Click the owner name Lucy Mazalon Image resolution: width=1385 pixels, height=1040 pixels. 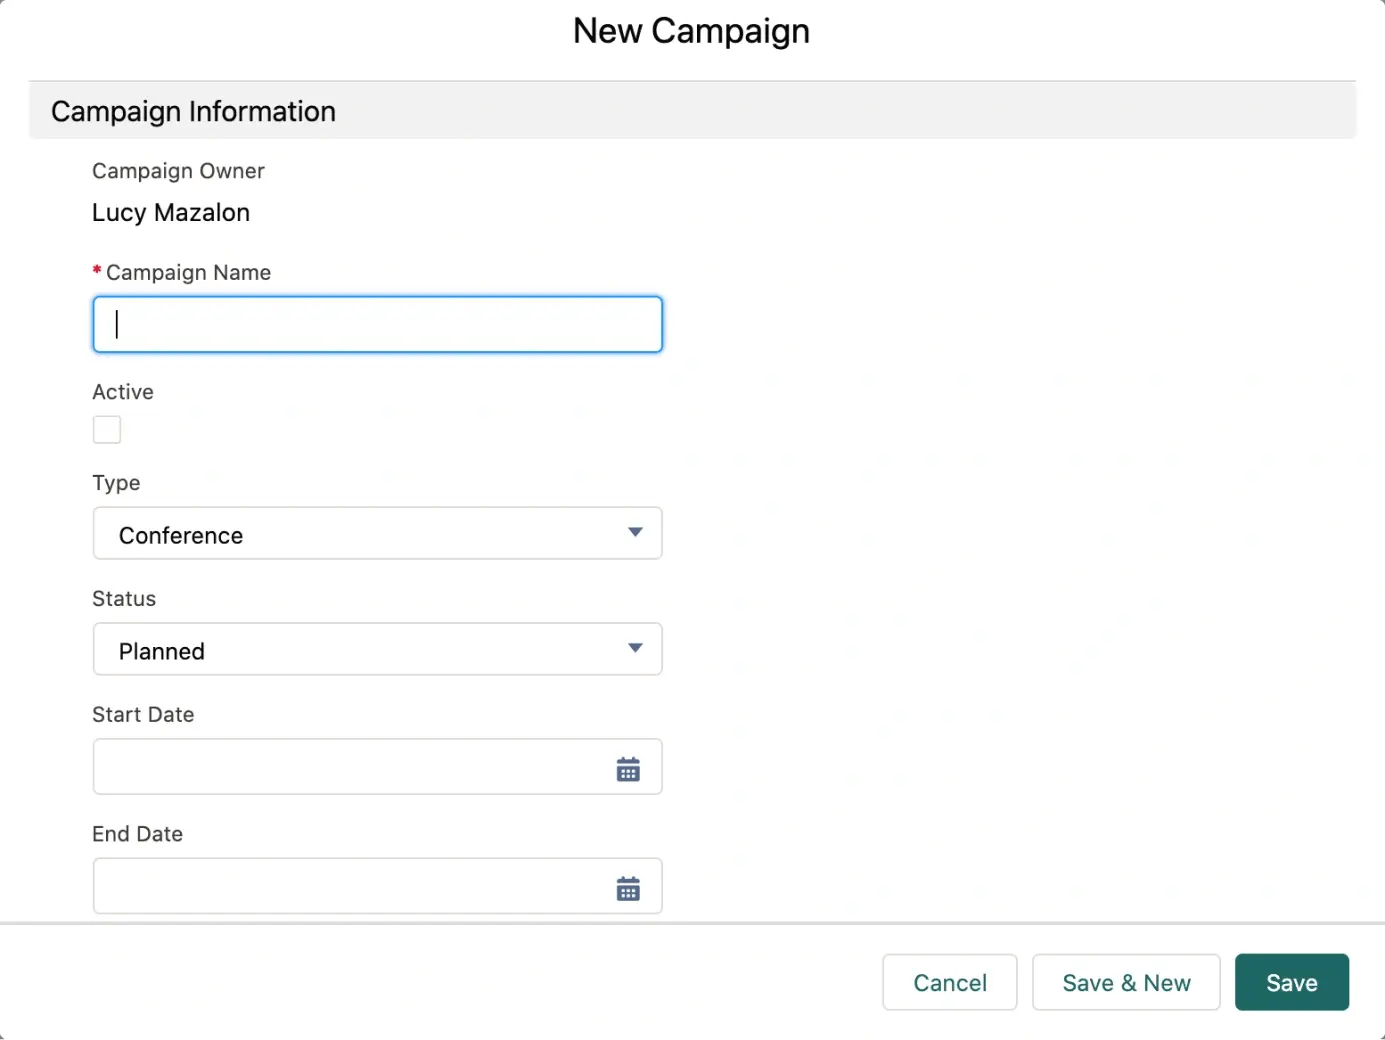pyautogui.click(x=171, y=213)
